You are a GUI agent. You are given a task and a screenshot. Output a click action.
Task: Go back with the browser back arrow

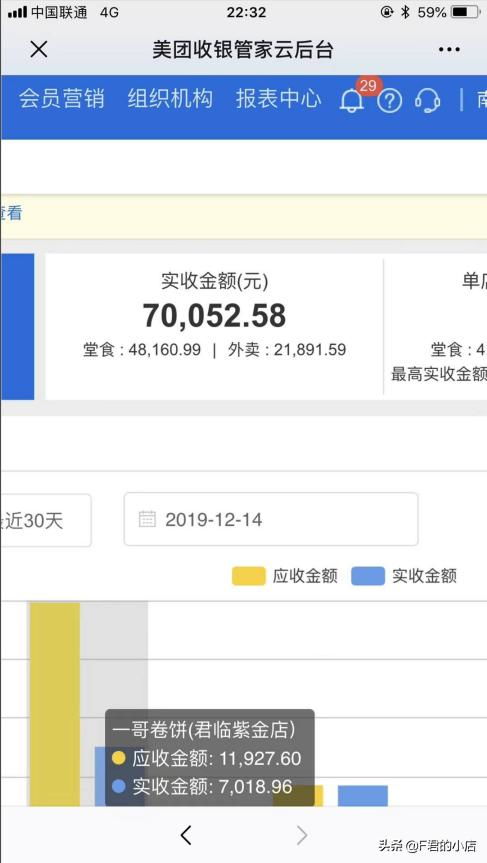coord(186,835)
